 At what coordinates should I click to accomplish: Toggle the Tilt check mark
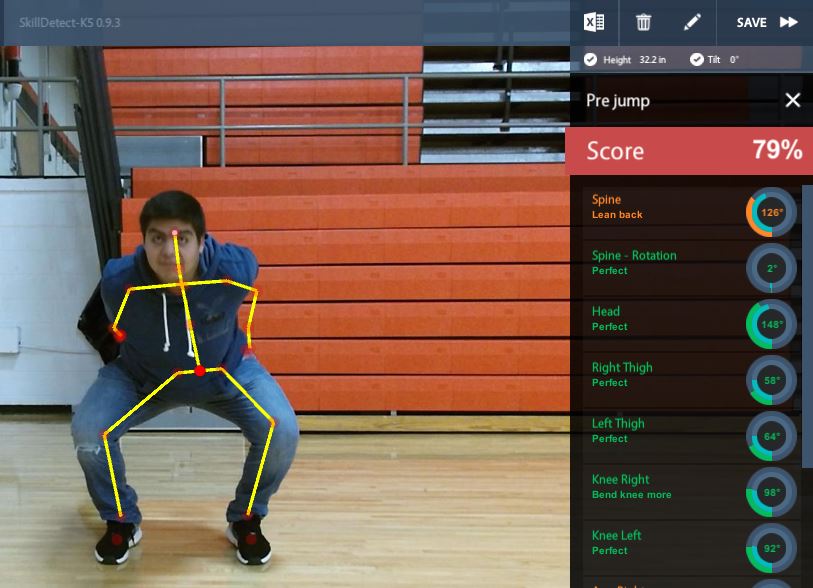pyautogui.click(x=696, y=60)
